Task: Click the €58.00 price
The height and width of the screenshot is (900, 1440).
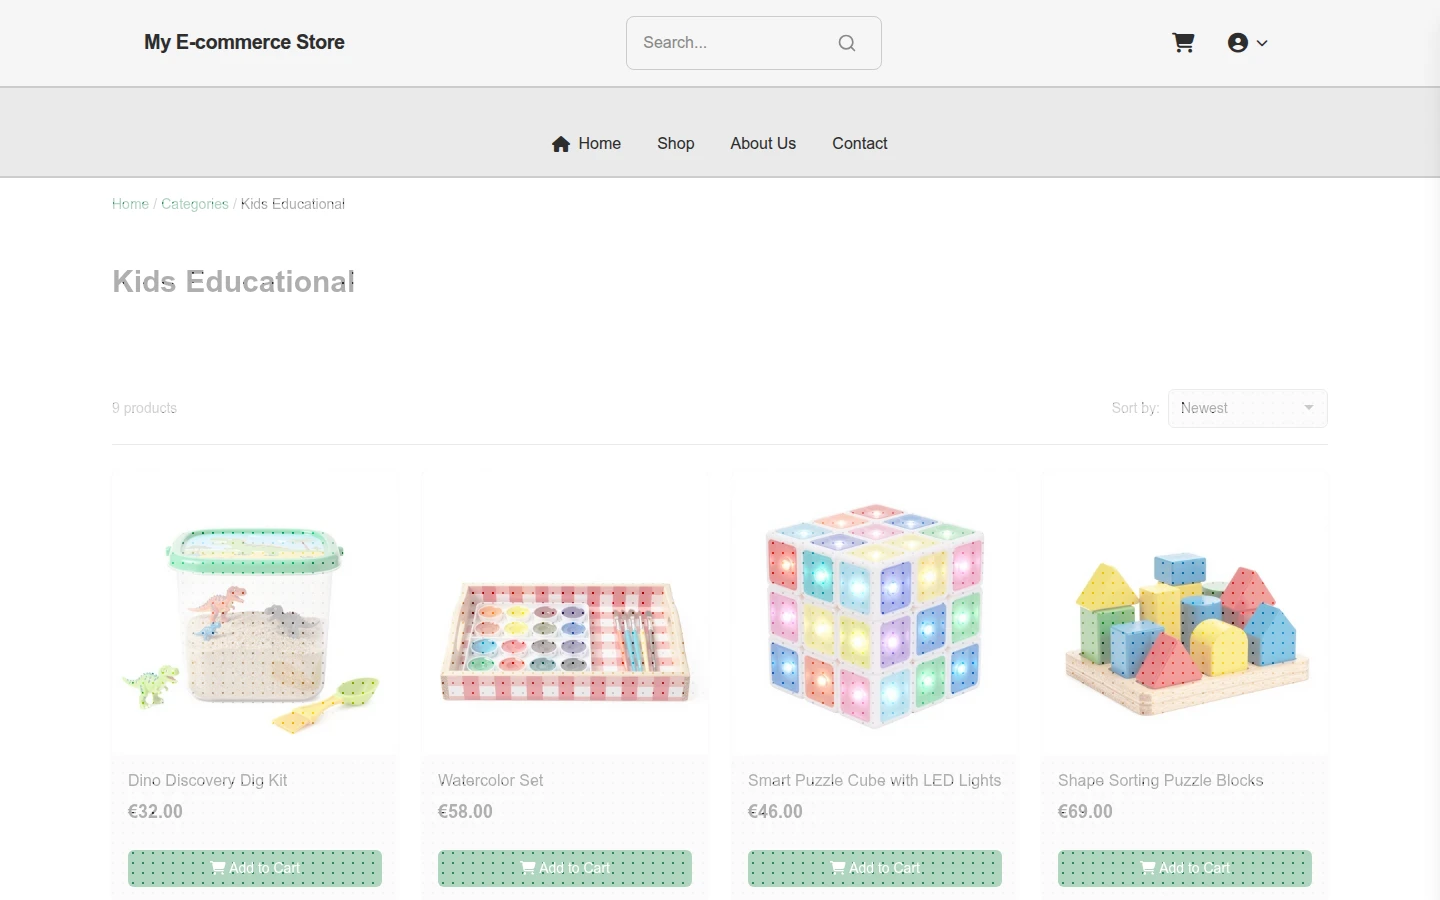Action: tap(465, 811)
